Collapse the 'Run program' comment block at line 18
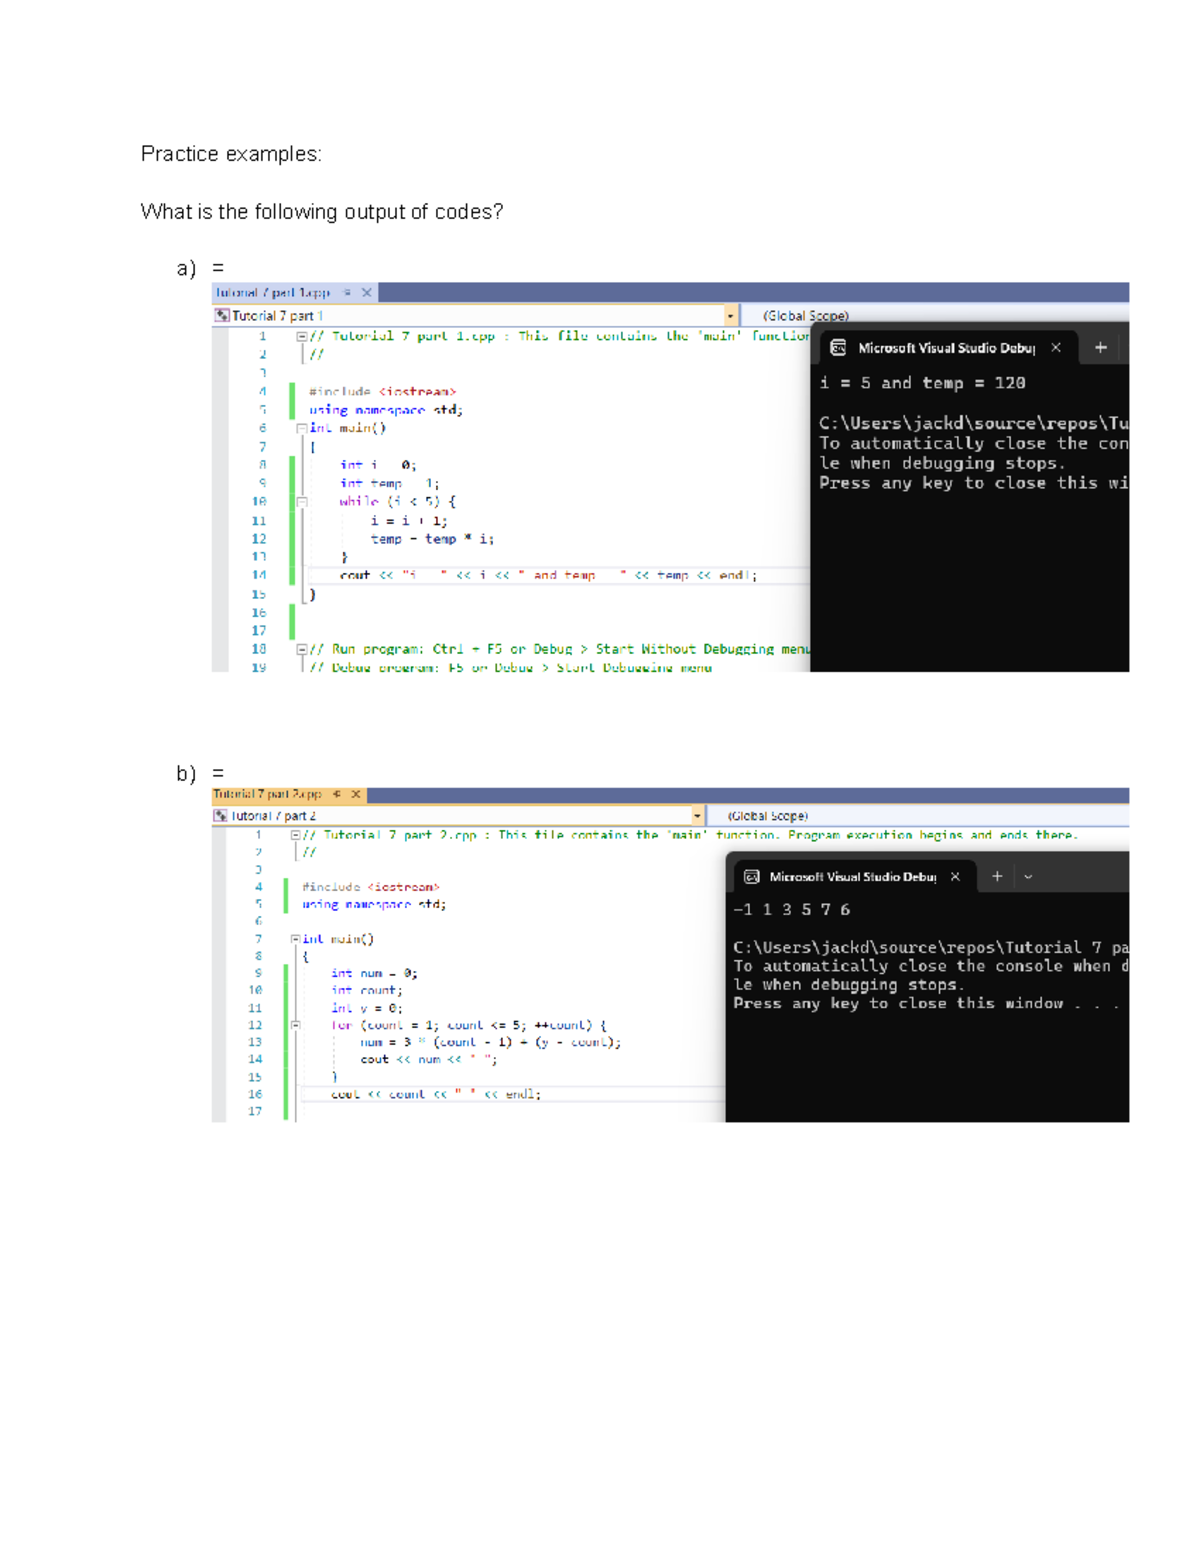This screenshot has width=1200, height=1553. click(x=301, y=649)
